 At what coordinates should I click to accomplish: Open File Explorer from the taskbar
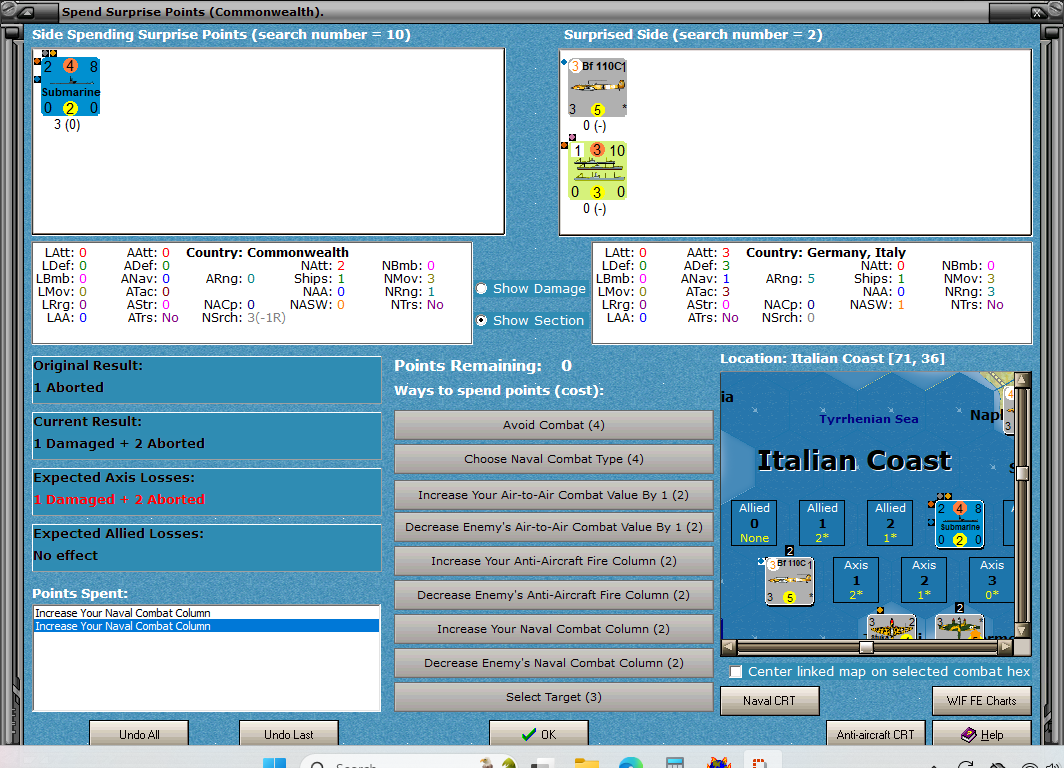pyautogui.click(x=586, y=763)
